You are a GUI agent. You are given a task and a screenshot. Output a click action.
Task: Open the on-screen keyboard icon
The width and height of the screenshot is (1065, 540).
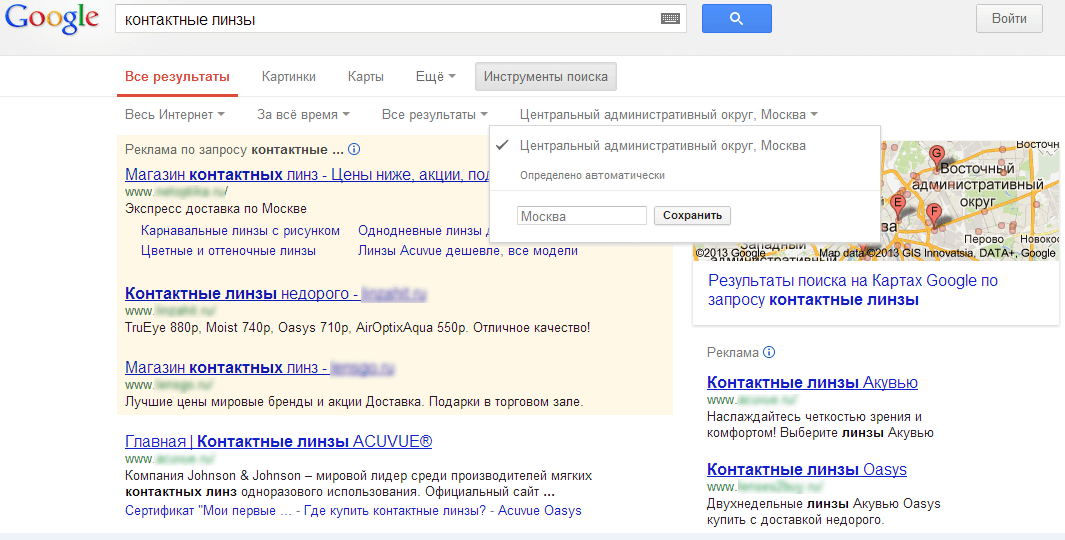670,19
